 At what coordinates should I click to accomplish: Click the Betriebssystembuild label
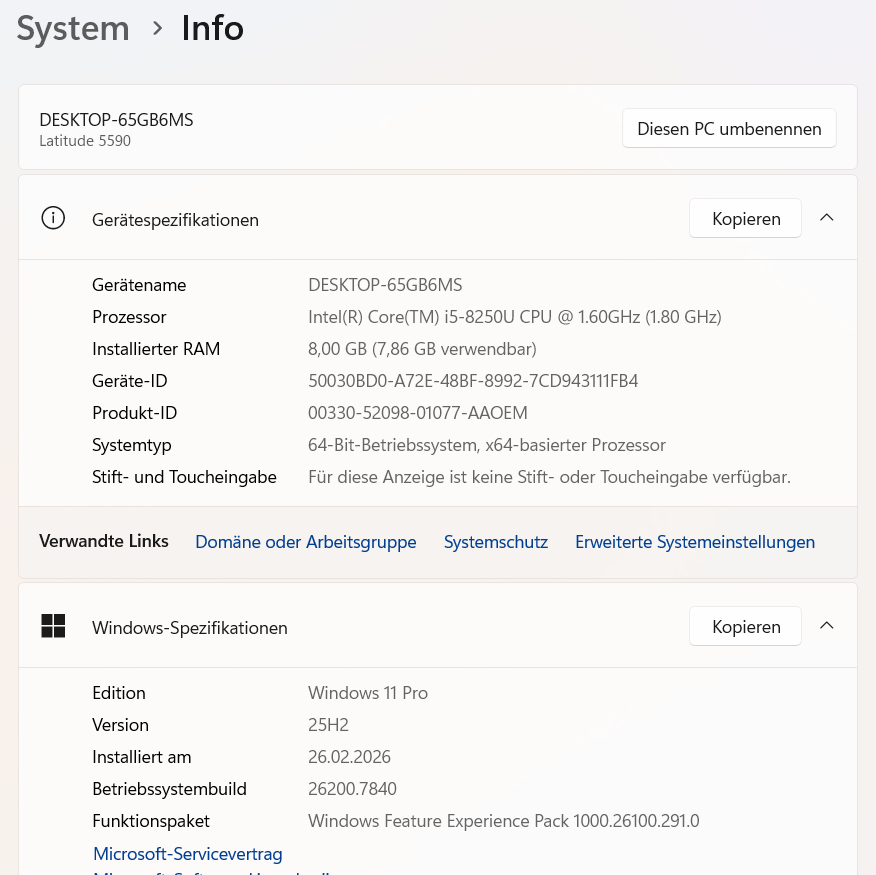(169, 789)
